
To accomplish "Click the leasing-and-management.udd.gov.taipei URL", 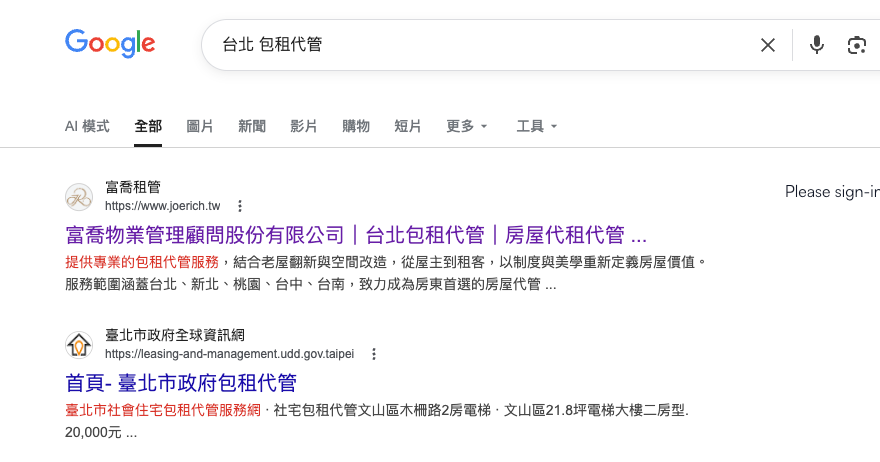I will (230, 354).
